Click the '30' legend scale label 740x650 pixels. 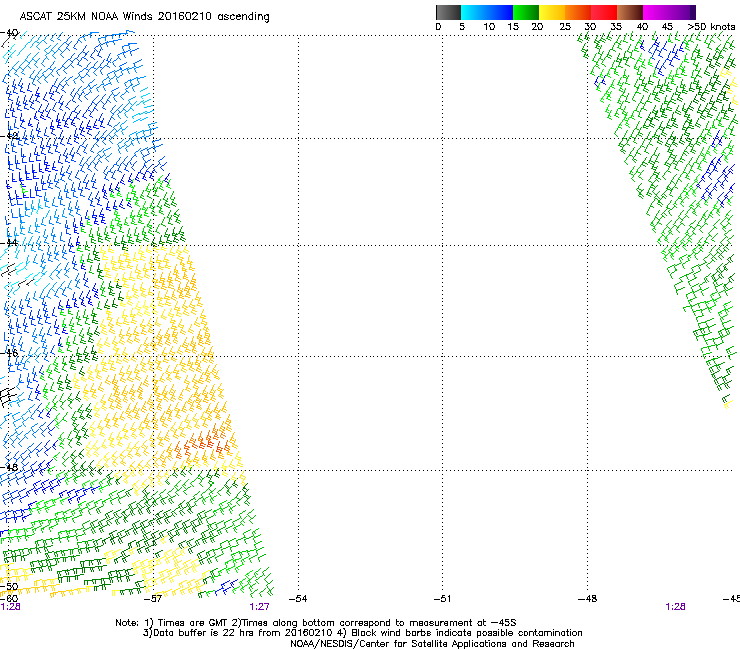[x=590, y=27]
